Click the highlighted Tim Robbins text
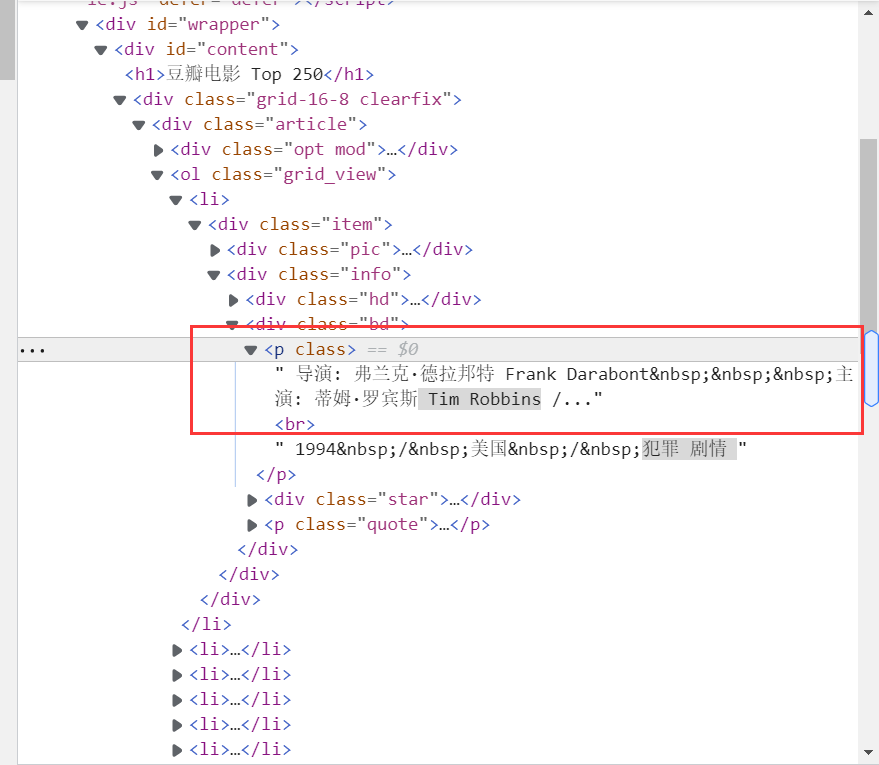The height and width of the screenshot is (765, 879). [x=480, y=399]
